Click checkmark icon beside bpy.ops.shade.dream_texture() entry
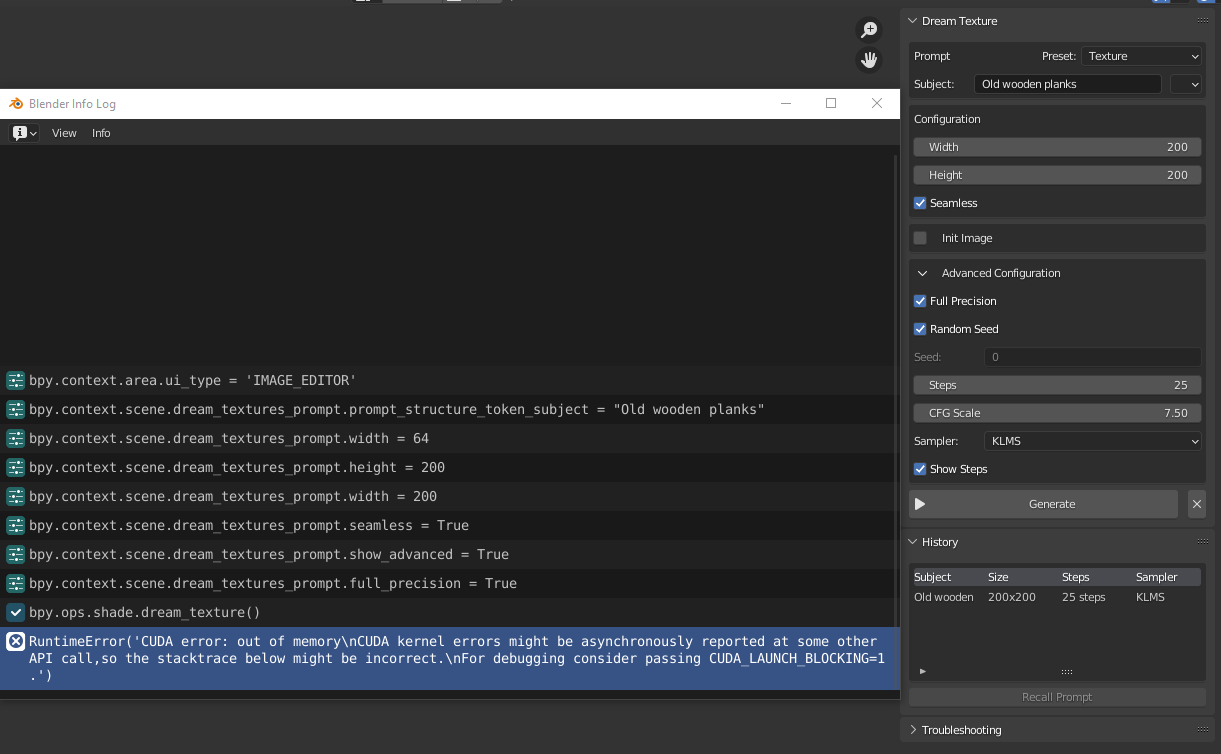This screenshot has height=754, width=1221. pyautogui.click(x=15, y=612)
